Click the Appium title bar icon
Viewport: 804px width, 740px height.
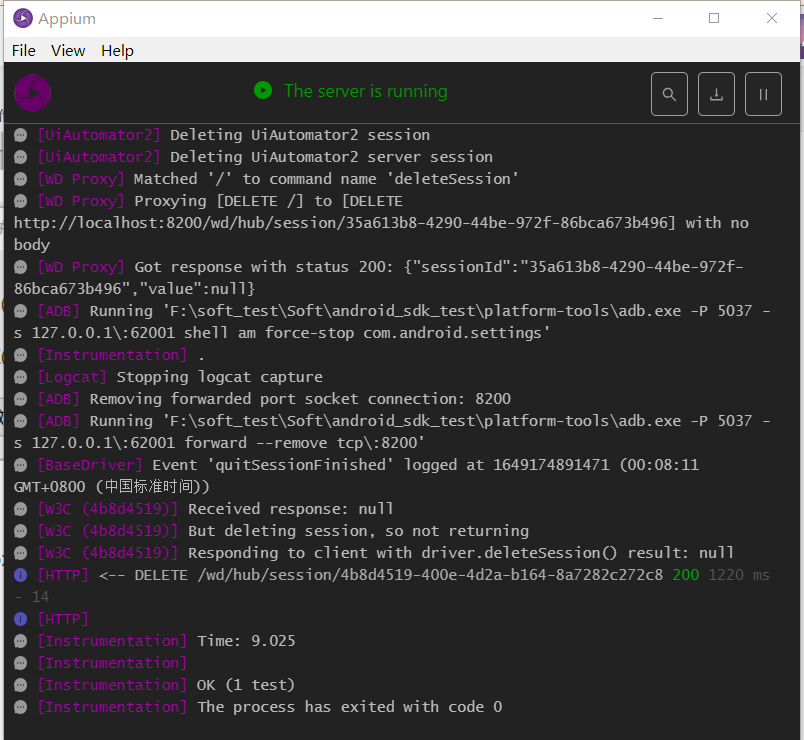pyautogui.click(x=23, y=18)
